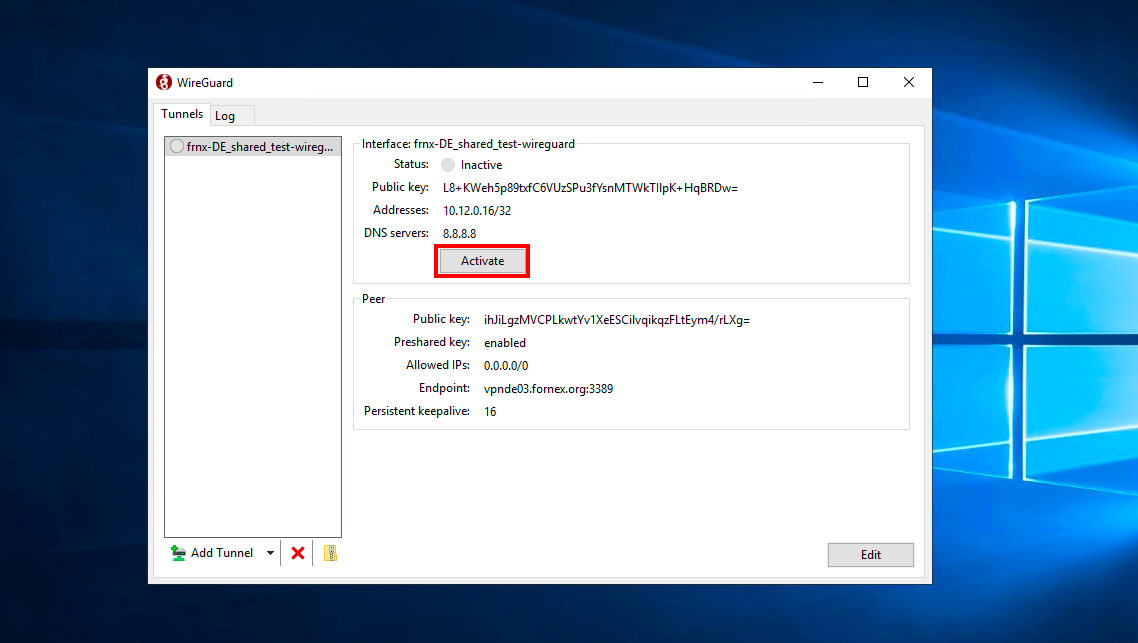Open the Edit tunnel dialog
Screen dimensions: 1138x643
(870, 554)
